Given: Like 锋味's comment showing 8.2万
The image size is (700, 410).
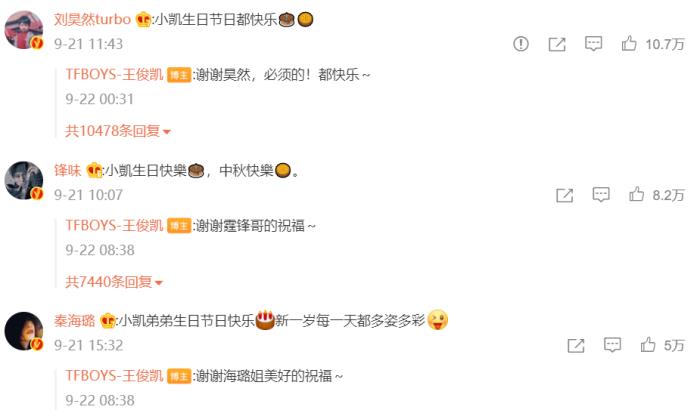Looking at the screenshot, I should click(637, 194).
